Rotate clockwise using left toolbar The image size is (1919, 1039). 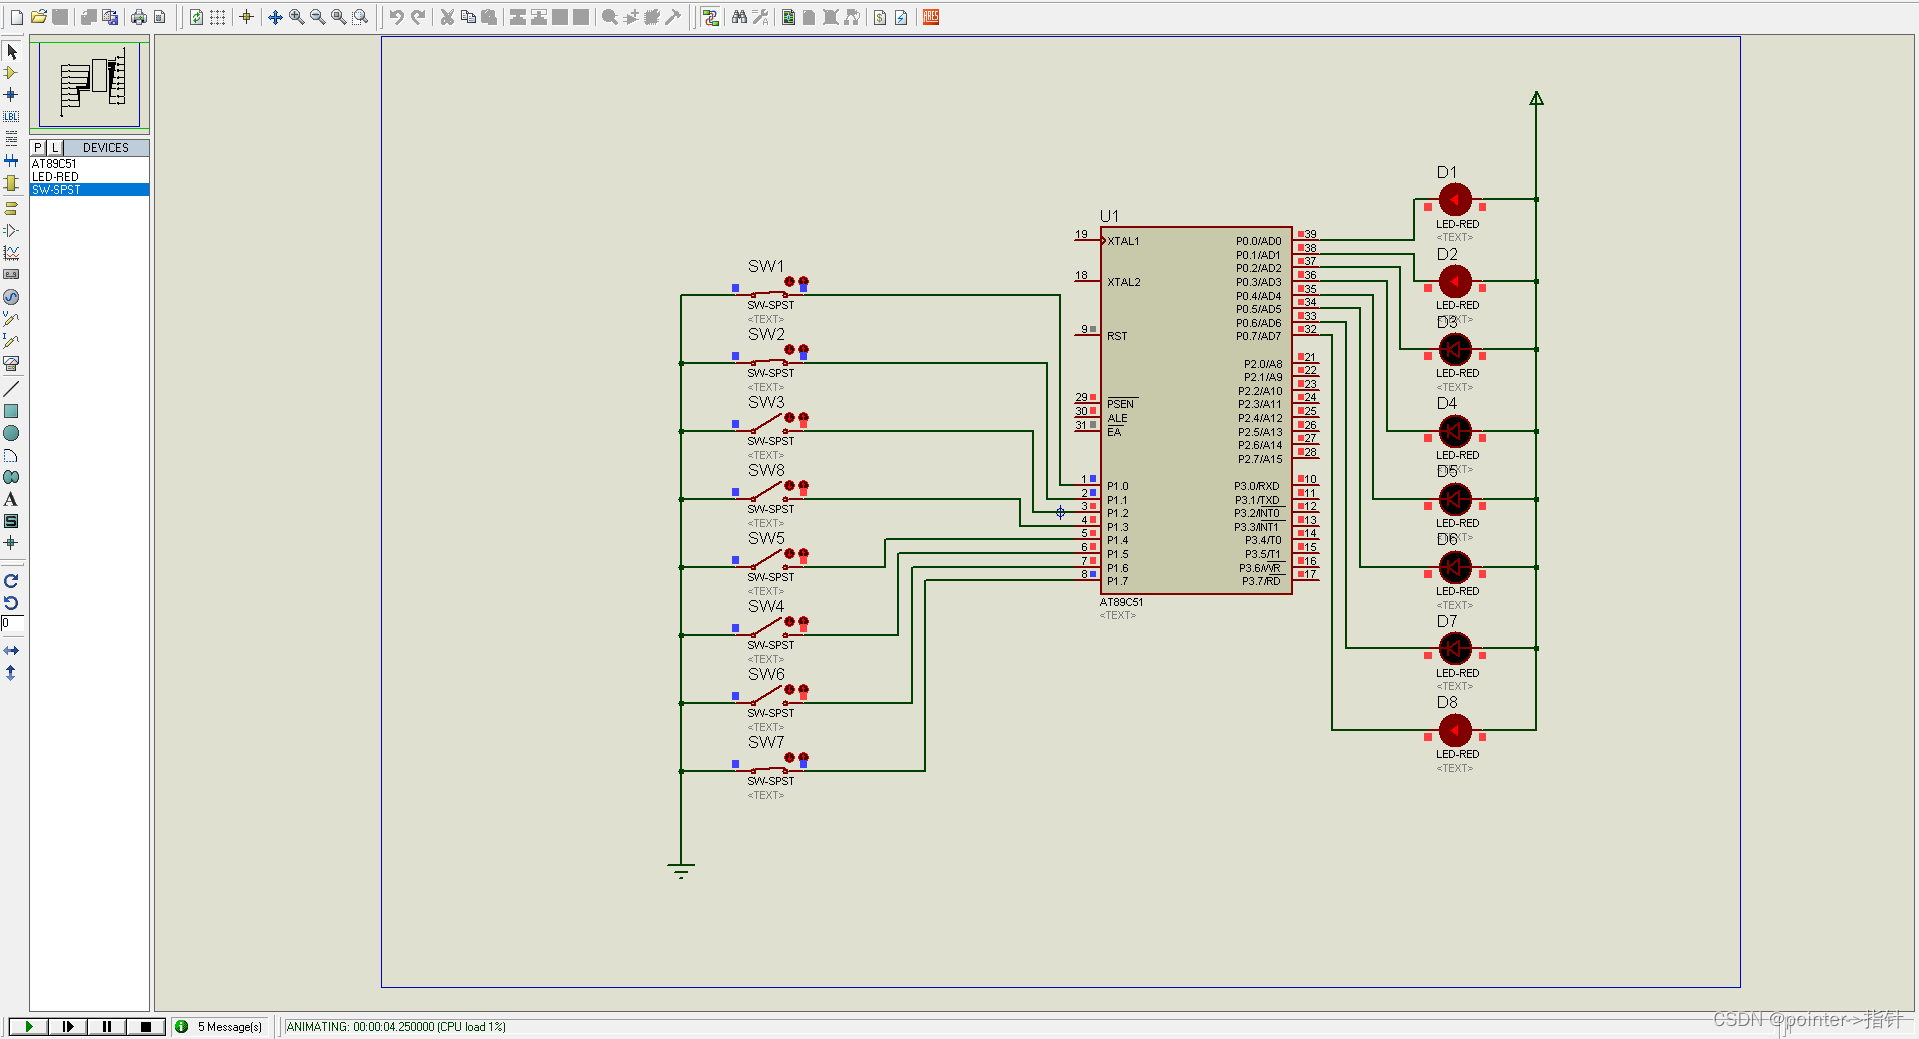pyautogui.click(x=11, y=581)
